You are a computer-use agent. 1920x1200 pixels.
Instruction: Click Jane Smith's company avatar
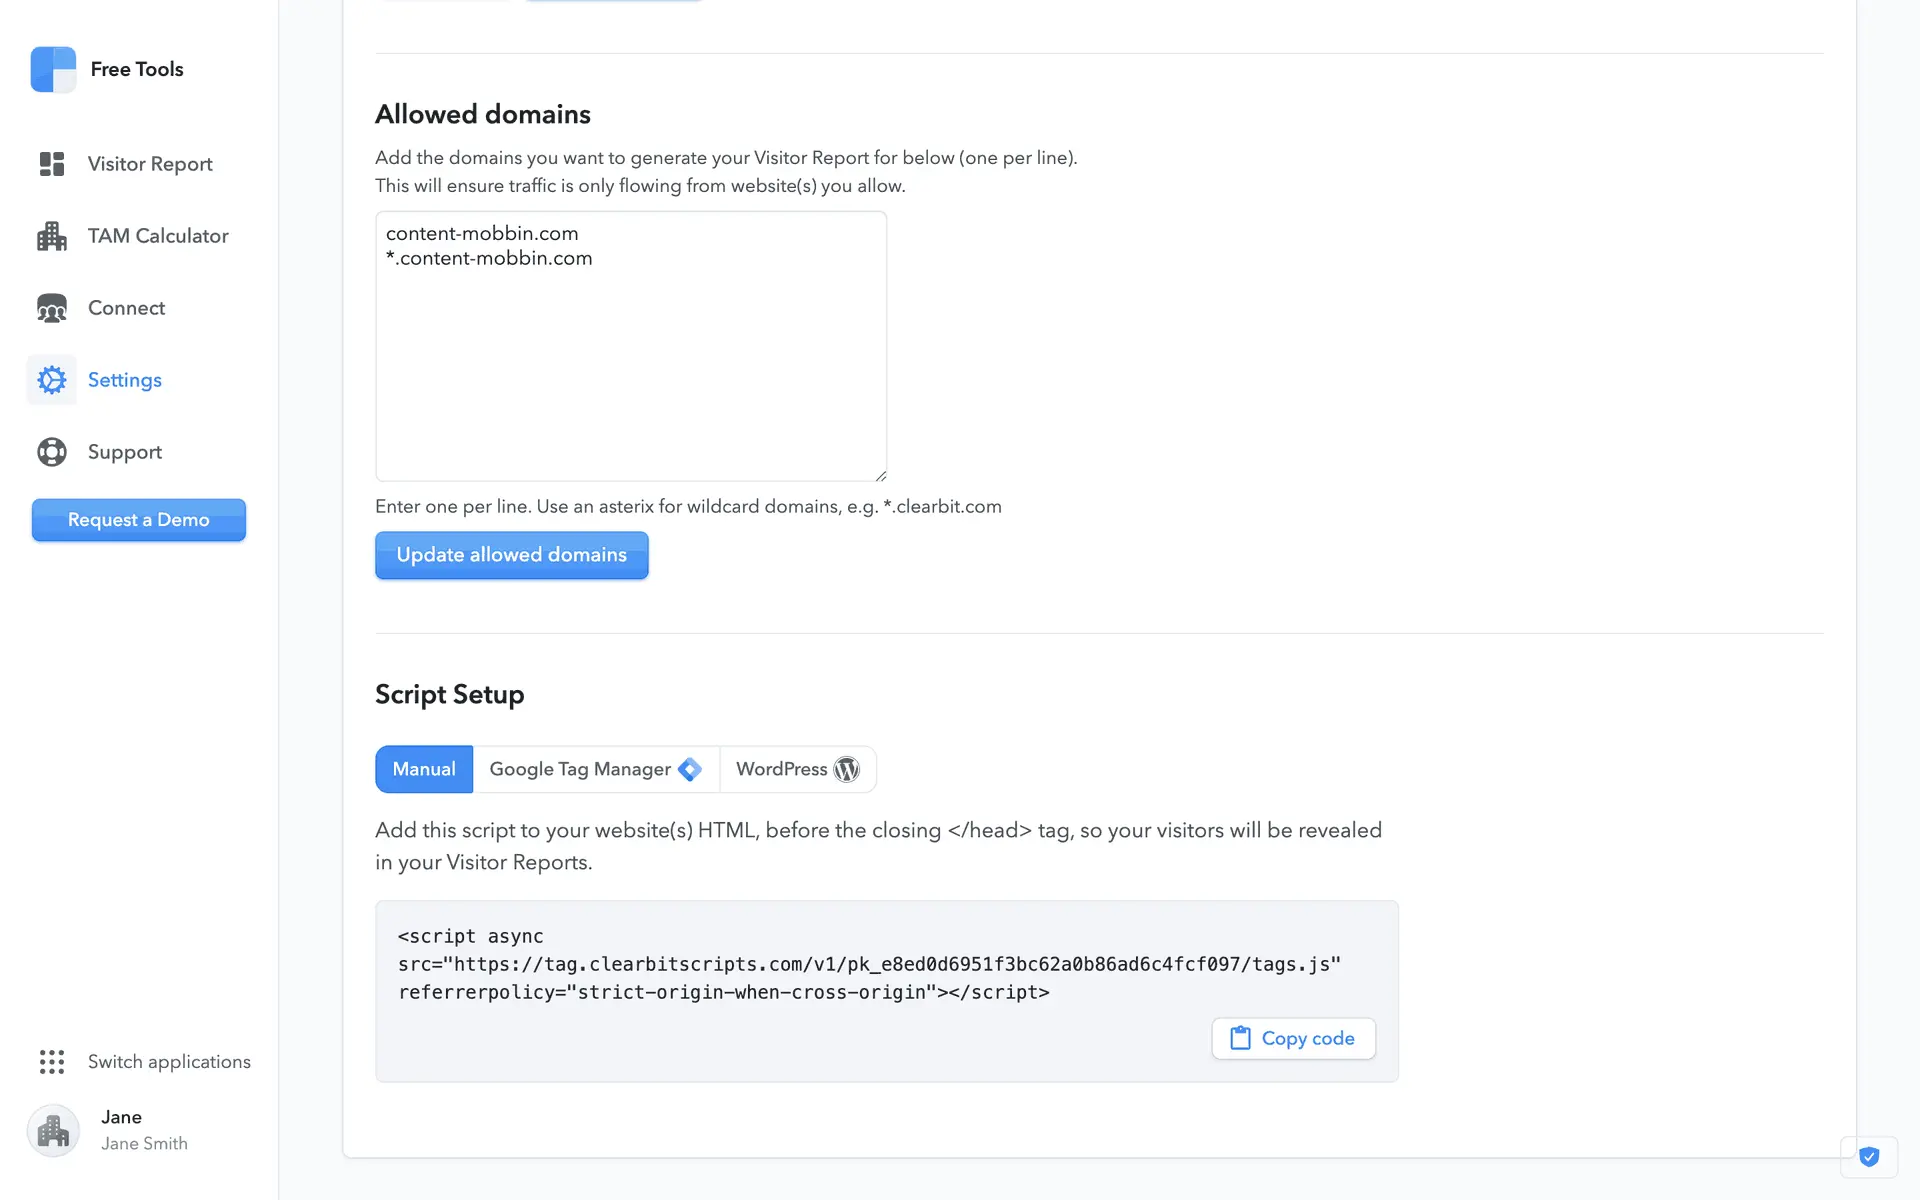53,1130
